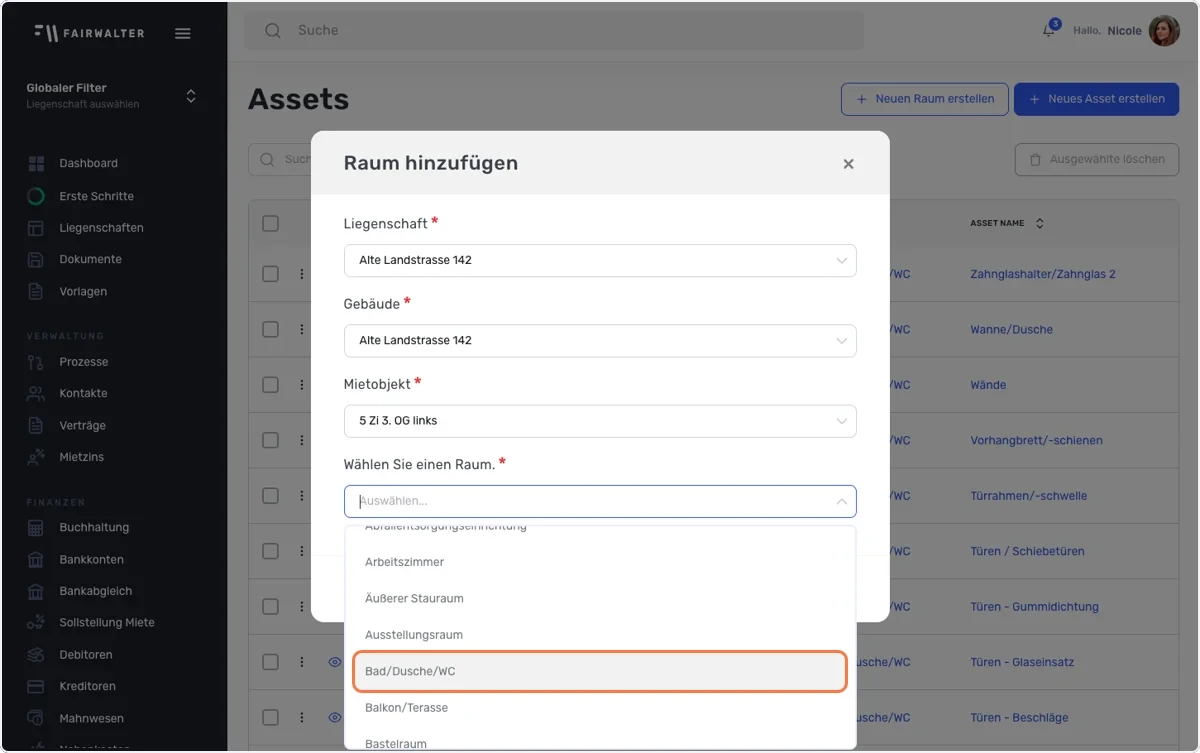Click the Verträge document icon
The width and height of the screenshot is (1200, 753).
point(36,426)
